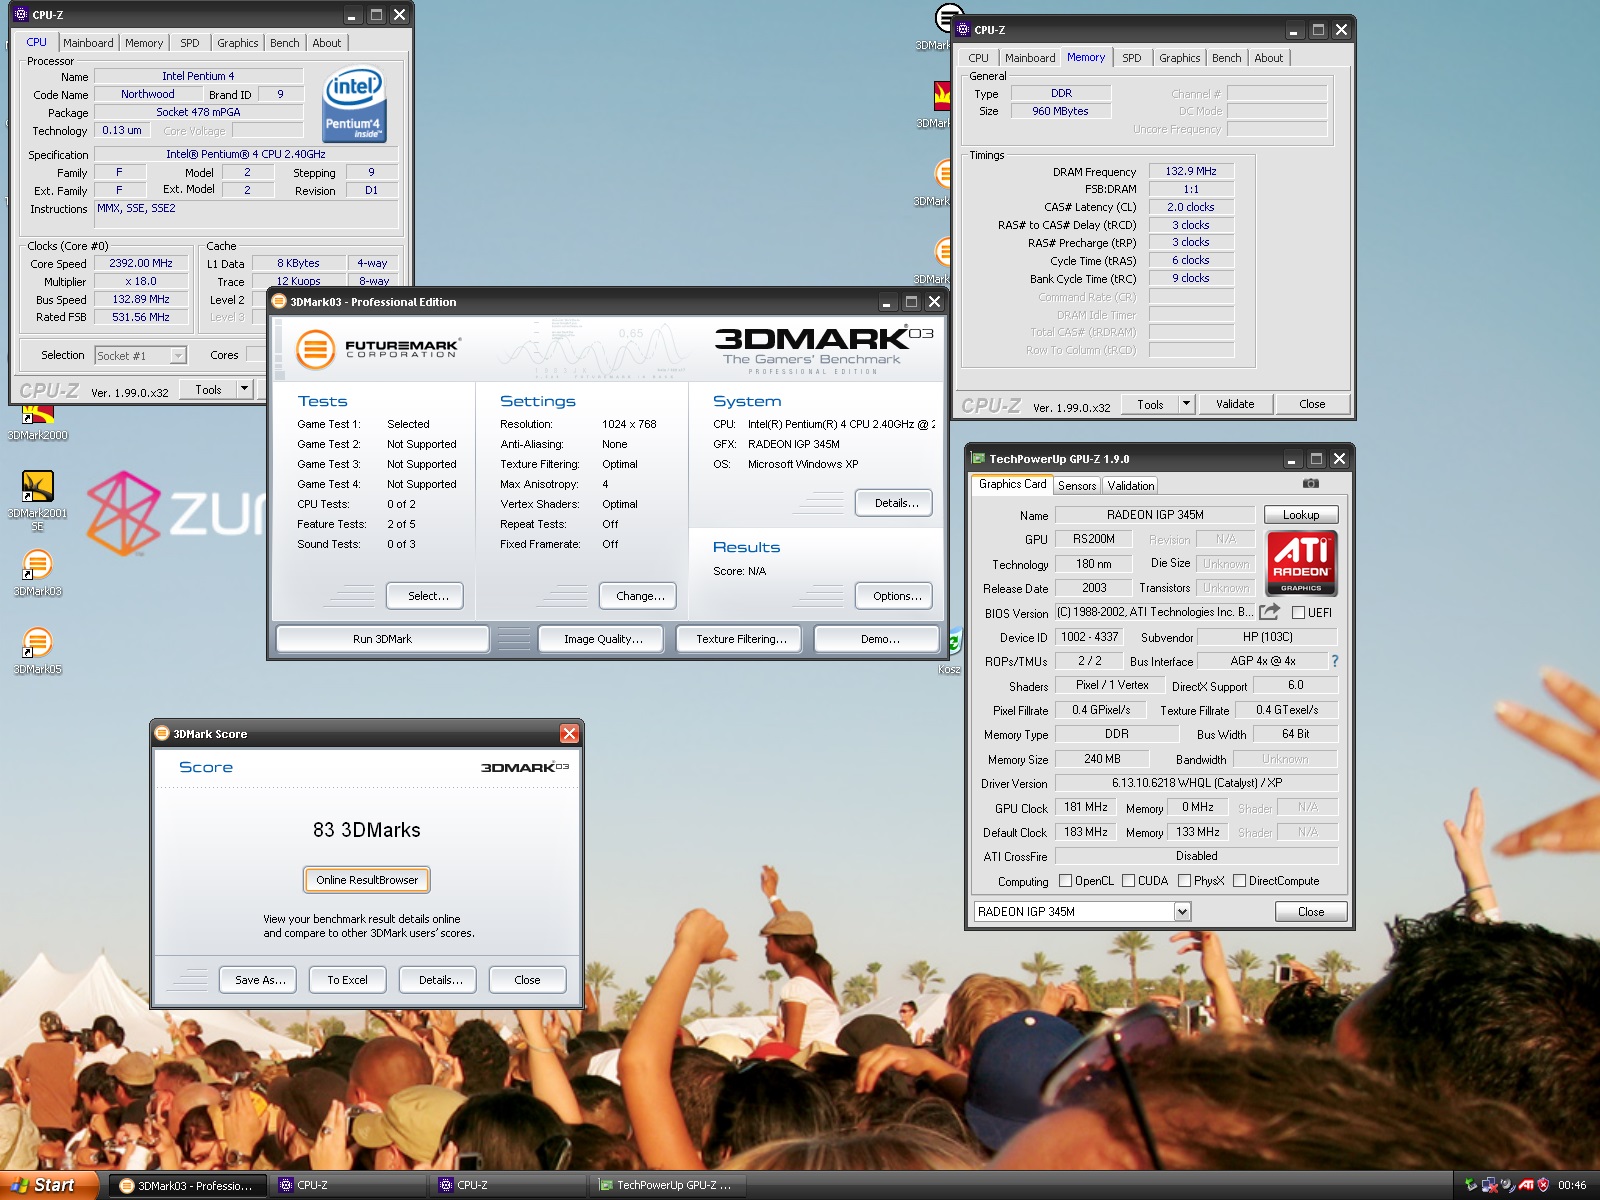Click the ATI Radeon logo in GPU-Z
Image resolution: width=1600 pixels, height=1200 pixels.
point(1301,563)
